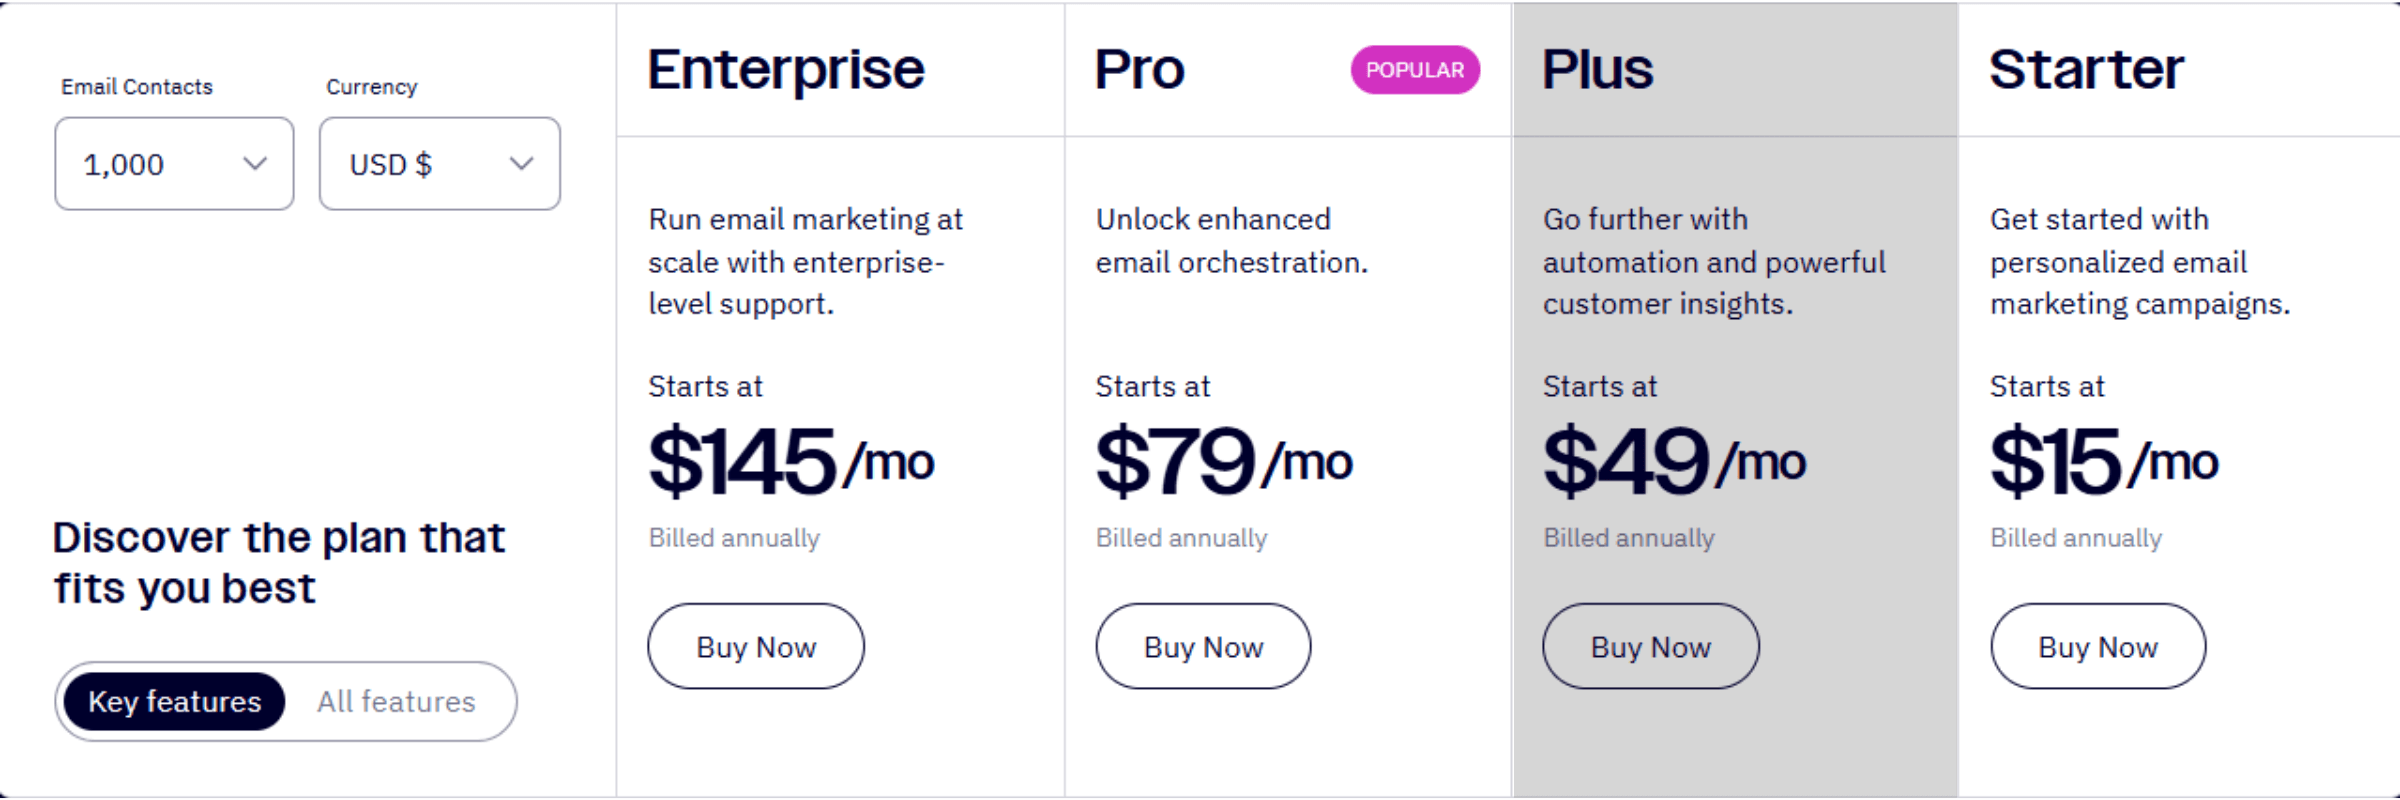Select the Enterprise plan heading
This screenshot has height=800, width=2400.
786,69
